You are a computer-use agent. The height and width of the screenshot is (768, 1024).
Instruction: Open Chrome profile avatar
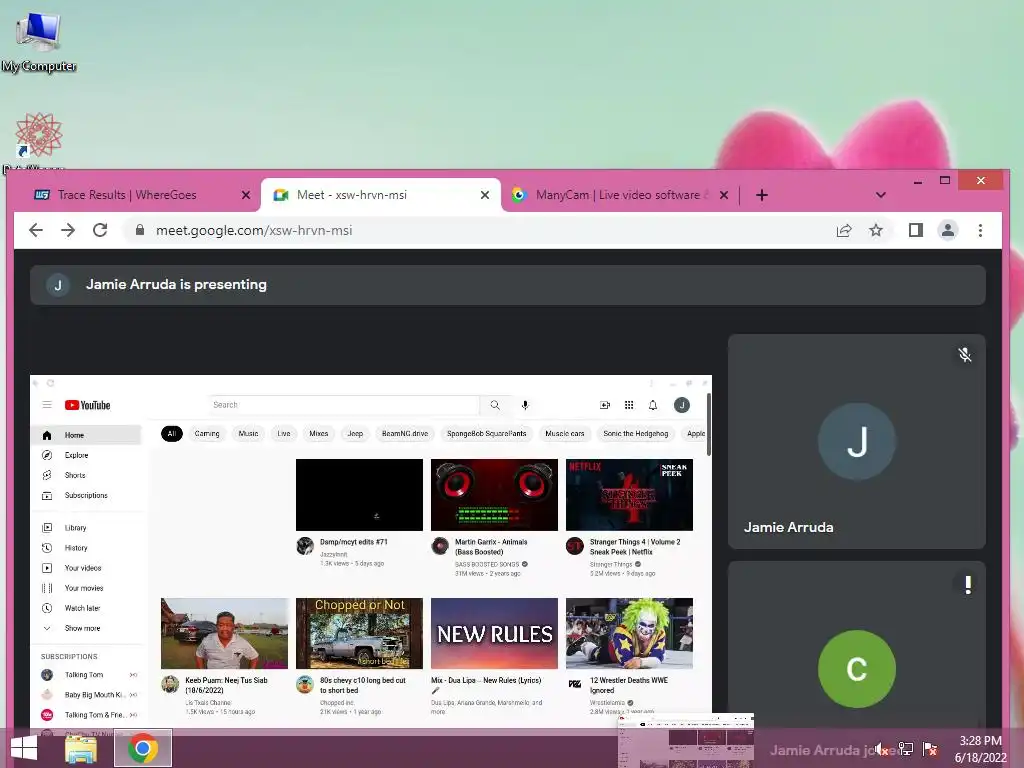pos(948,230)
